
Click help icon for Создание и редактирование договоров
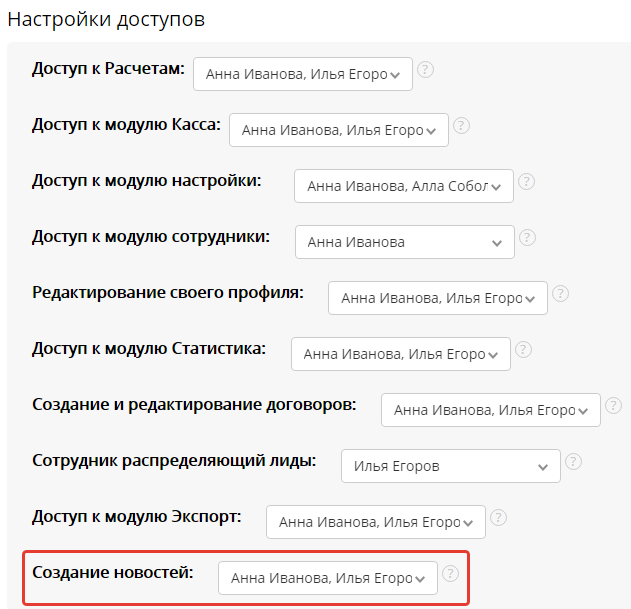613,406
